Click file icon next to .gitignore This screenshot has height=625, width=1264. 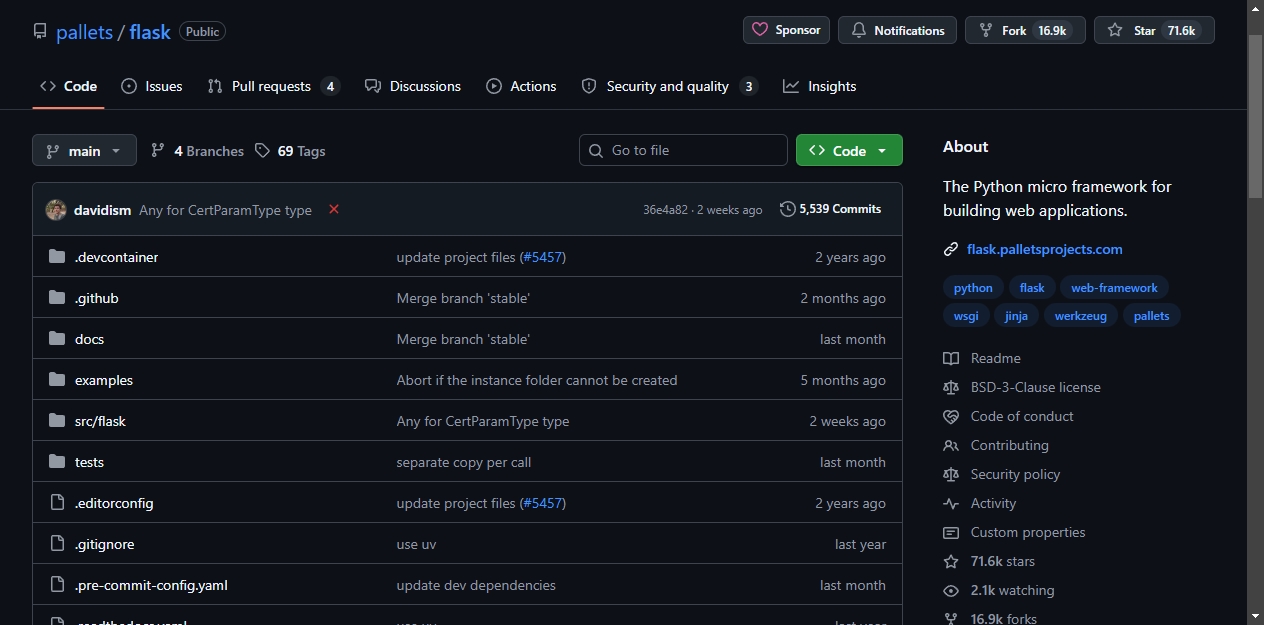pos(57,544)
